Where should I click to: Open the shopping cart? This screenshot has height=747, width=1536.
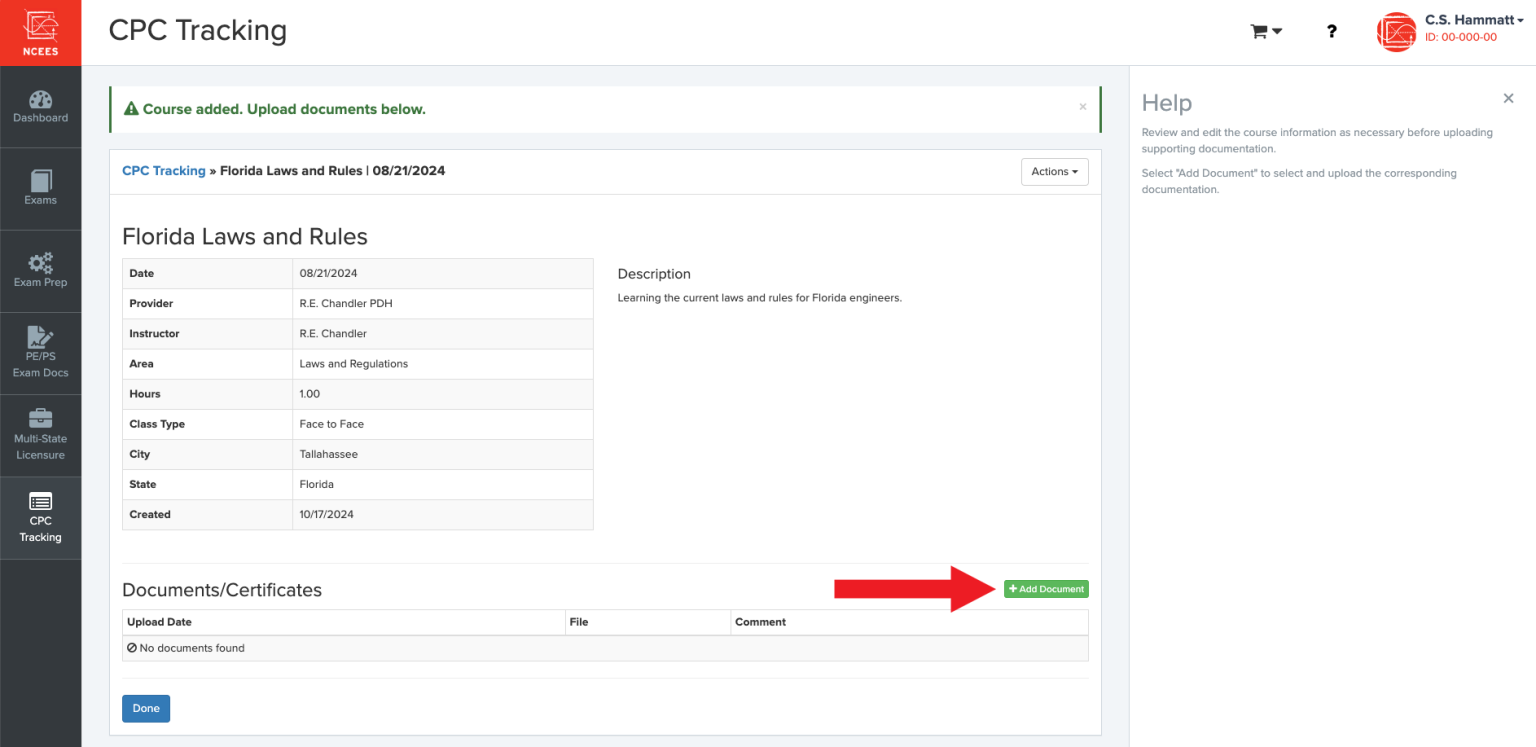(x=1260, y=31)
